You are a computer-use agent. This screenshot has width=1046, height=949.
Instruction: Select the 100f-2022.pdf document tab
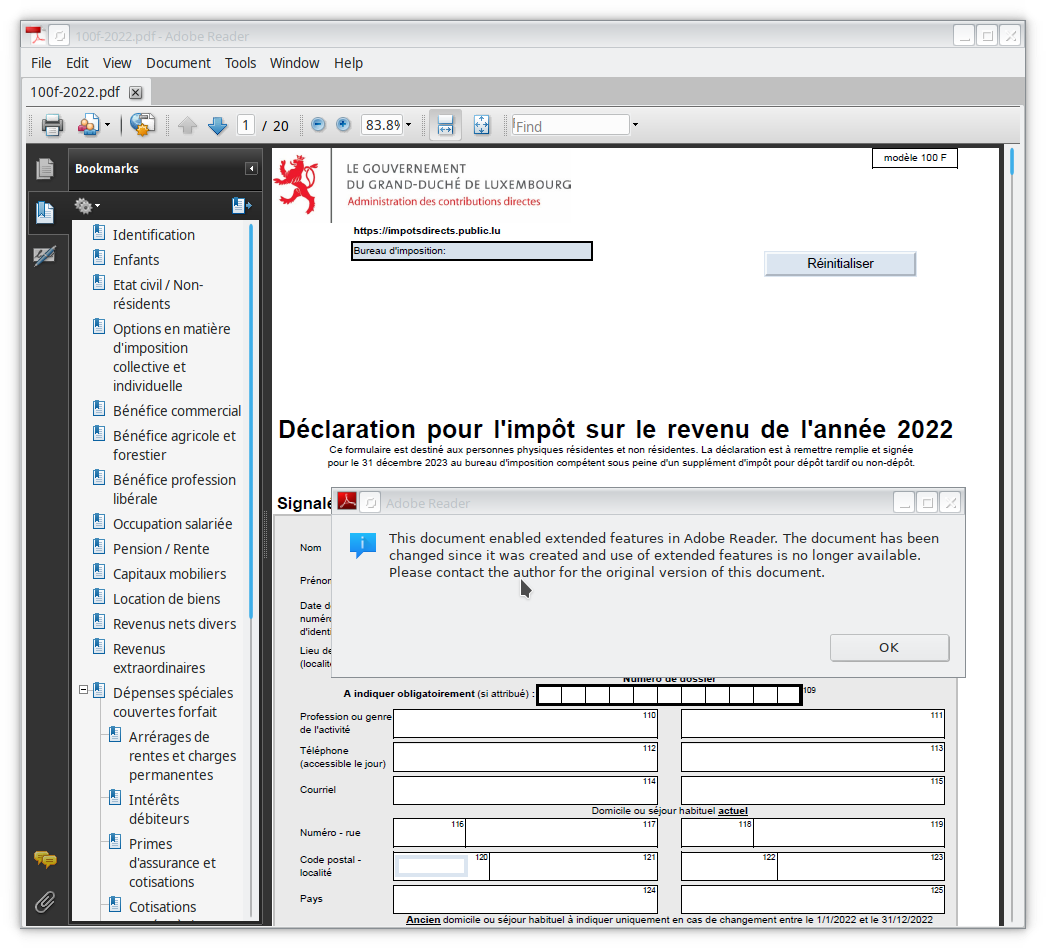tap(75, 92)
